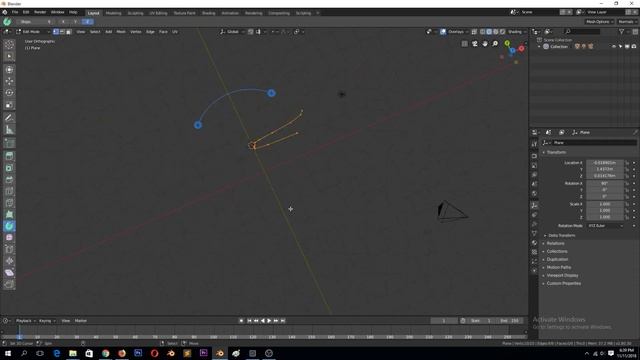Select the active Spin tool
The image size is (640, 360).
9,226
